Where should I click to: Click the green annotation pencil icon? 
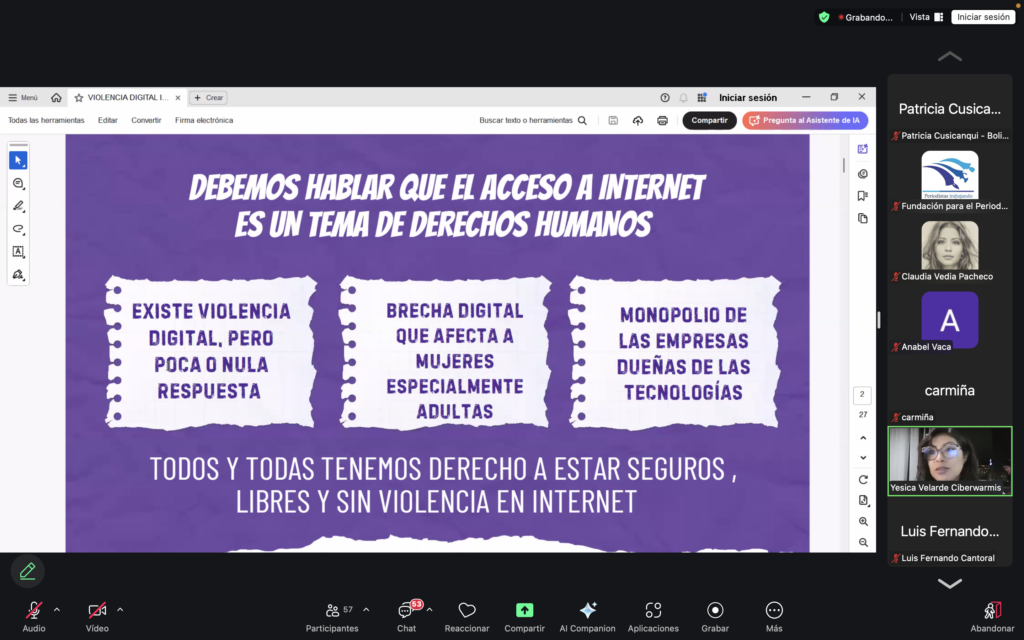click(27, 571)
